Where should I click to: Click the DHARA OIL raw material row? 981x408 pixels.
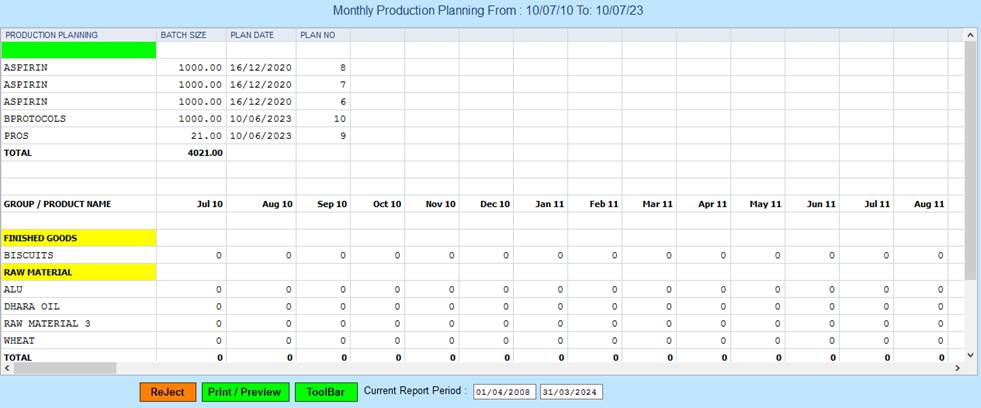(34, 306)
